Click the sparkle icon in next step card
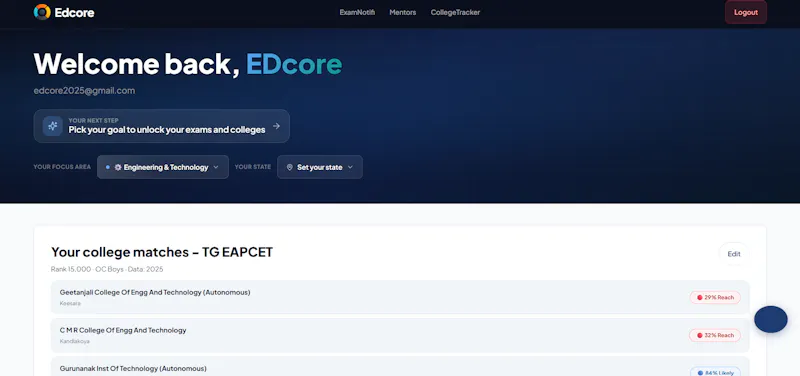Image resolution: width=800 pixels, height=376 pixels. pos(53,126)
